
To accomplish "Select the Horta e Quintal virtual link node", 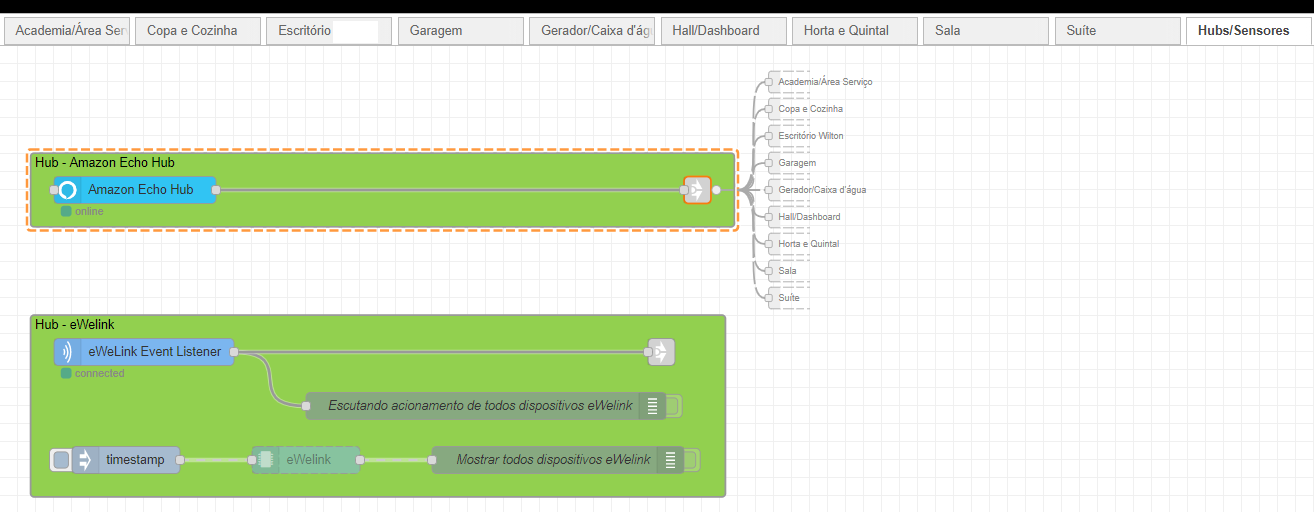I will pyautogui.click(x=804, y=244).
